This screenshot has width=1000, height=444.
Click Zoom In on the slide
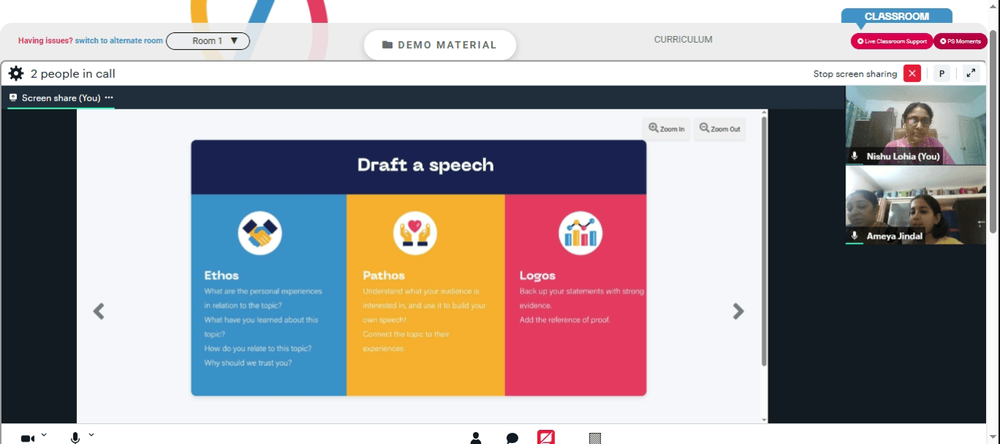(666, 128)
